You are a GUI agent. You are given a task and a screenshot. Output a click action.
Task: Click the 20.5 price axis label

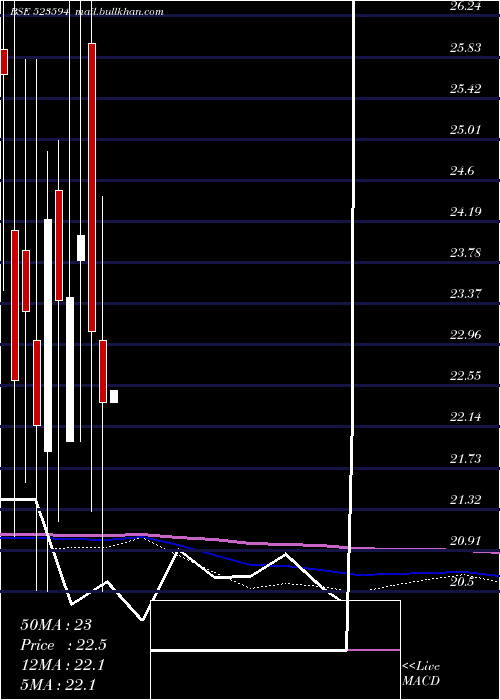pos(462,582)
